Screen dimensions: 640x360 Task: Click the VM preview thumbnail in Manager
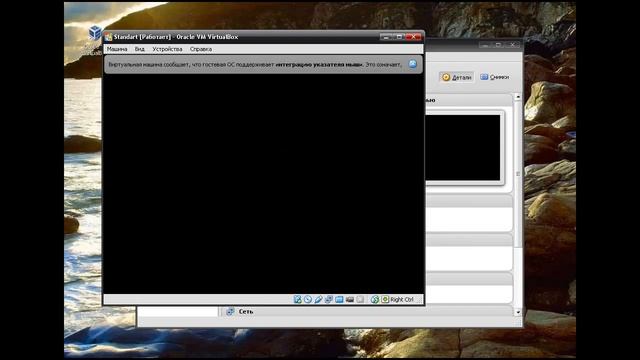click(463, 147)
